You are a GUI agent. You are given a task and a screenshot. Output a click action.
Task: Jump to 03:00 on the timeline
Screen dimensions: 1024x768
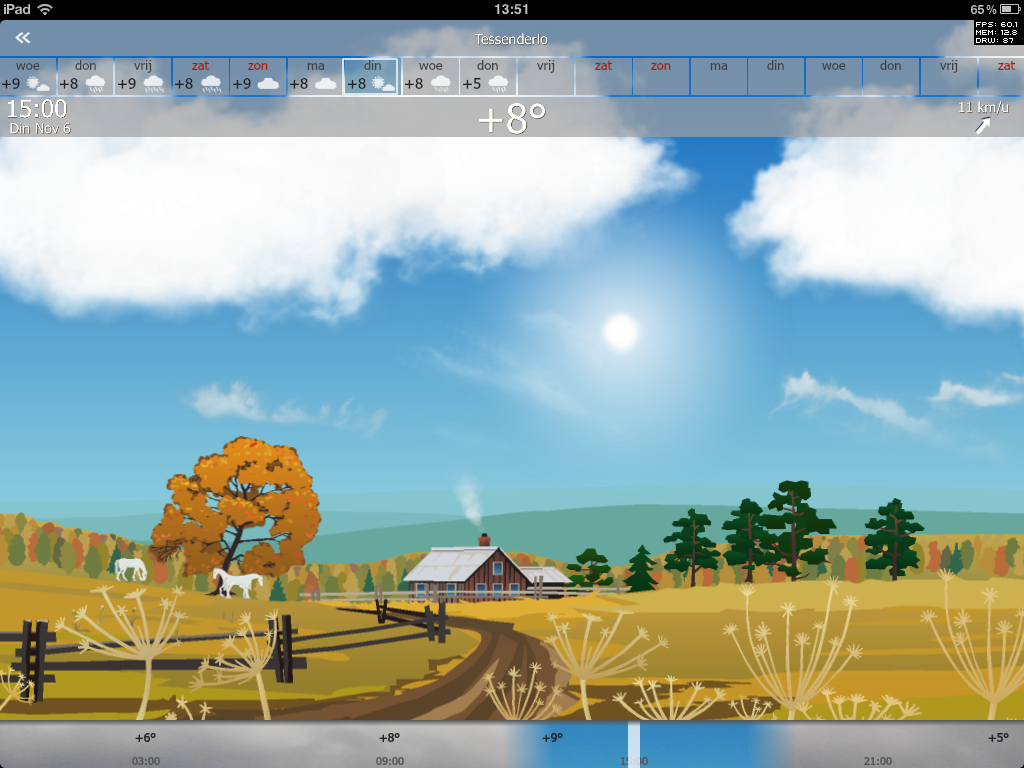146,761
